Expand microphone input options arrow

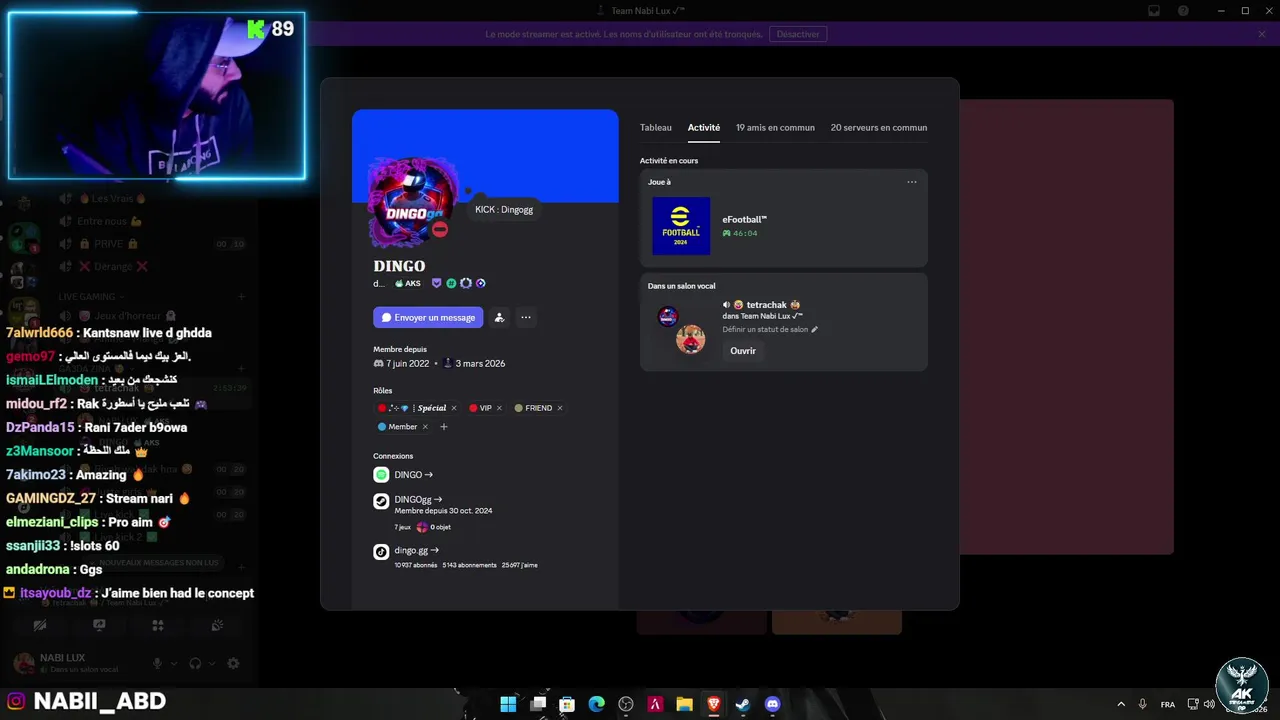tap(174, 663)
